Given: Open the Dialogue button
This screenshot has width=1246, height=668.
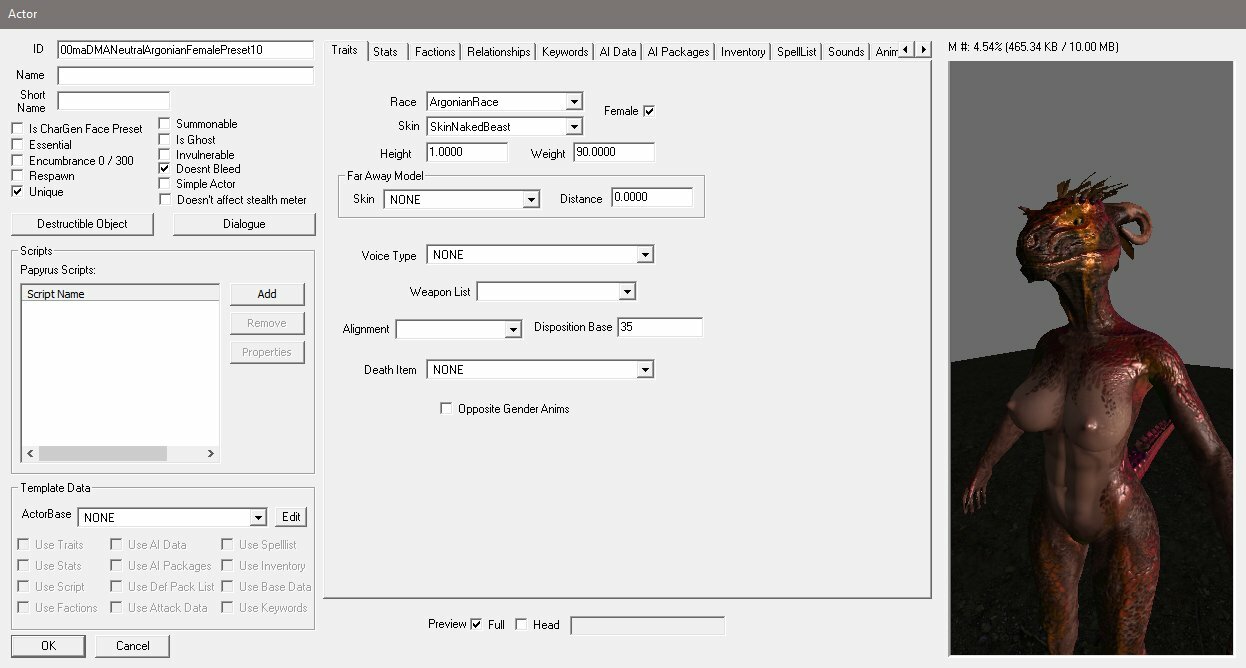Looking at the screenshot, I should 244,224.
